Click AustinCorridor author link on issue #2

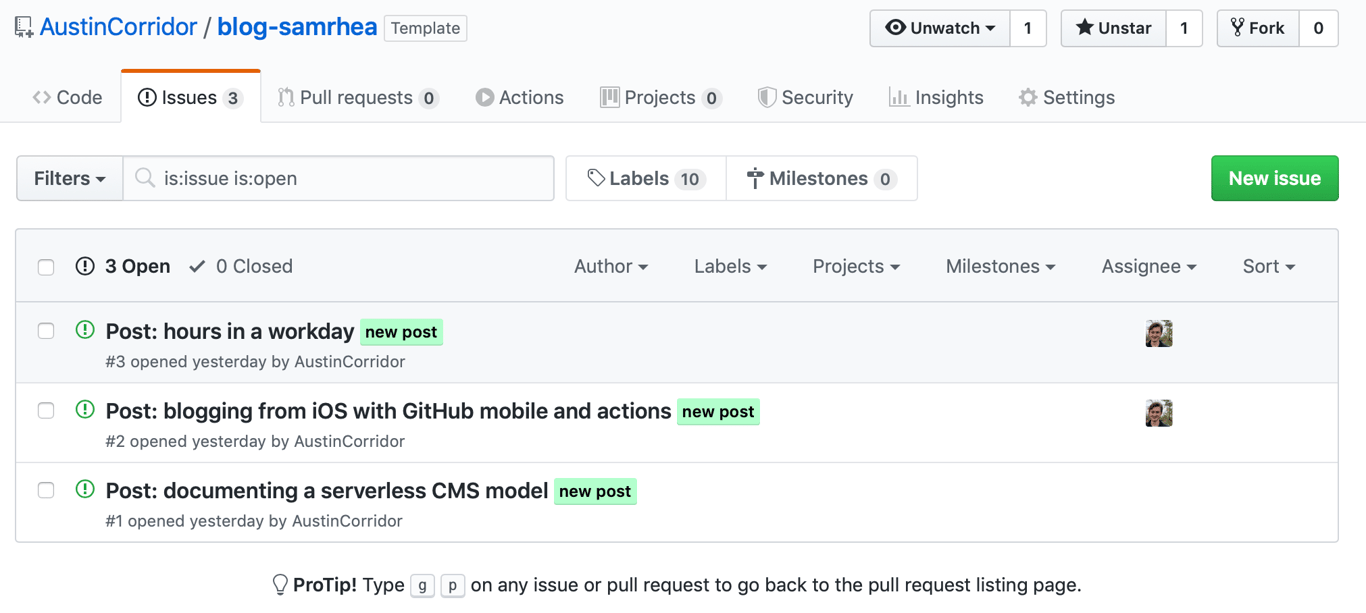coord(349,441)
